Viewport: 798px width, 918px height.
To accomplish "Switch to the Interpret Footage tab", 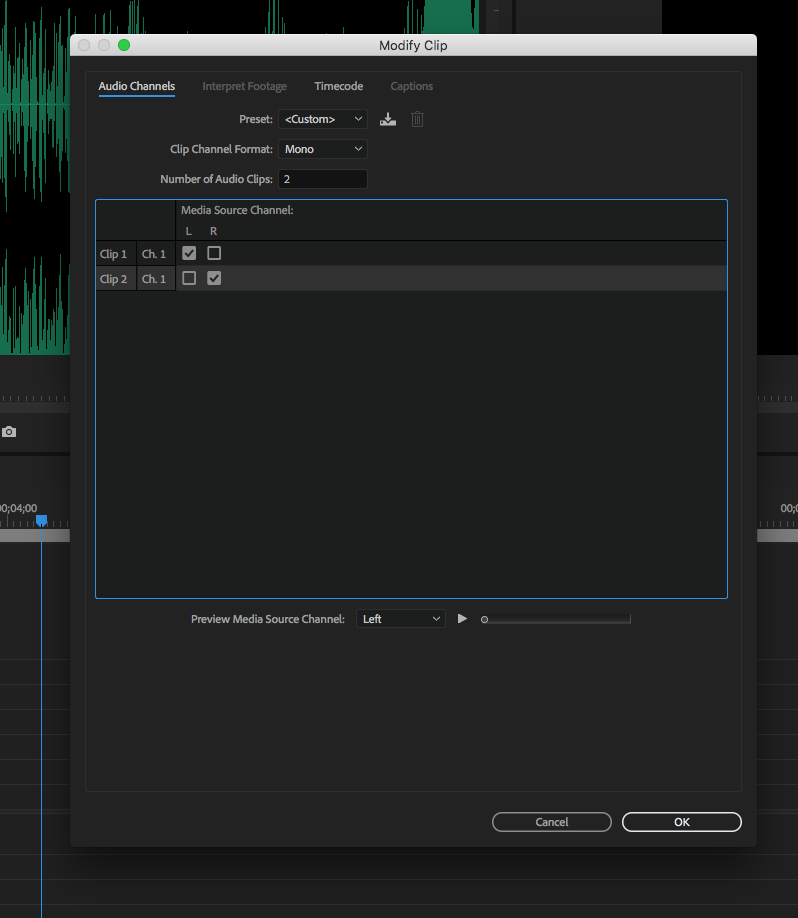I will click(244, 86).
